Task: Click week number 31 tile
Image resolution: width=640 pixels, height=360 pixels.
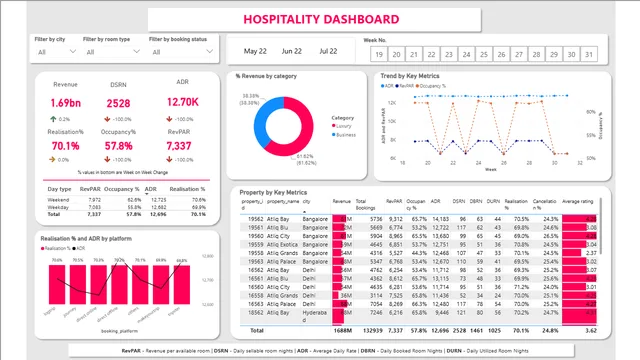Action: tap(589, 54)
